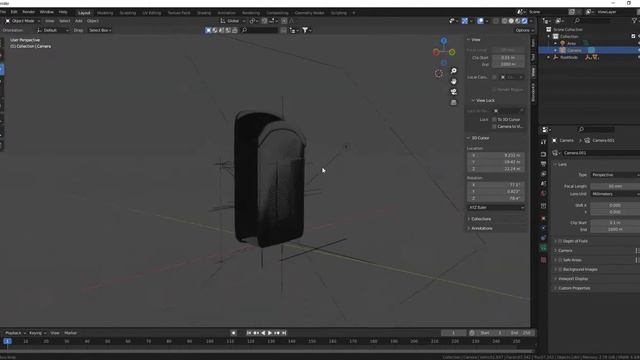Click the Scene Collection icon in outliner
The width and height of the screenshot is (640, 360).
point(549,29)
